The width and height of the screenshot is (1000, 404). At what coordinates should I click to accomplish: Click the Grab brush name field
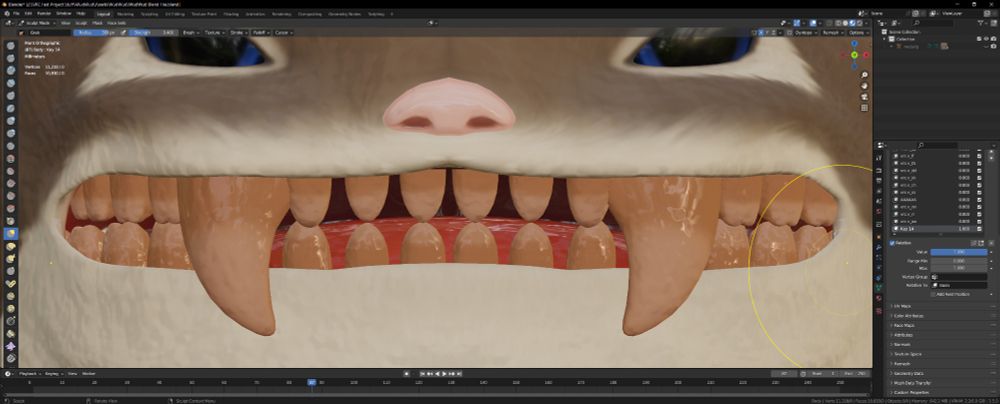point(48,32)
